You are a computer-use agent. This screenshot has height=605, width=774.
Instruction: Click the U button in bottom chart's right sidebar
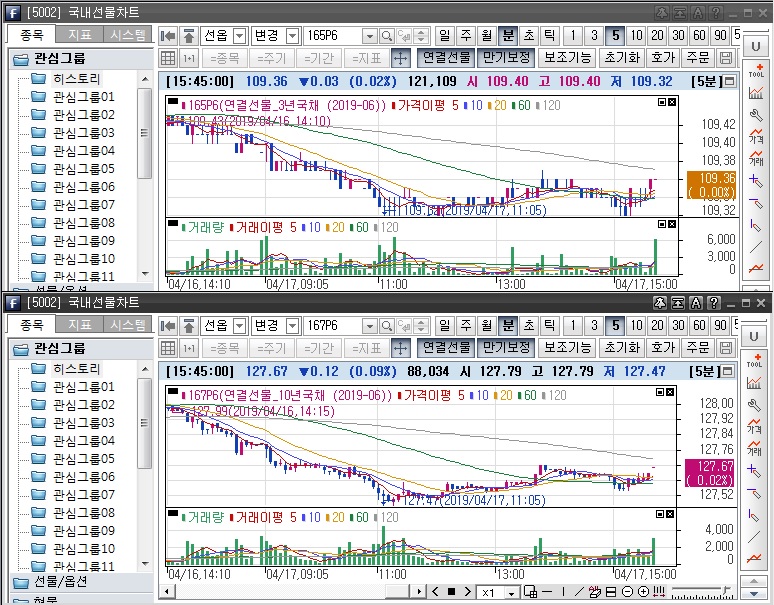click(x=754, y=334)
